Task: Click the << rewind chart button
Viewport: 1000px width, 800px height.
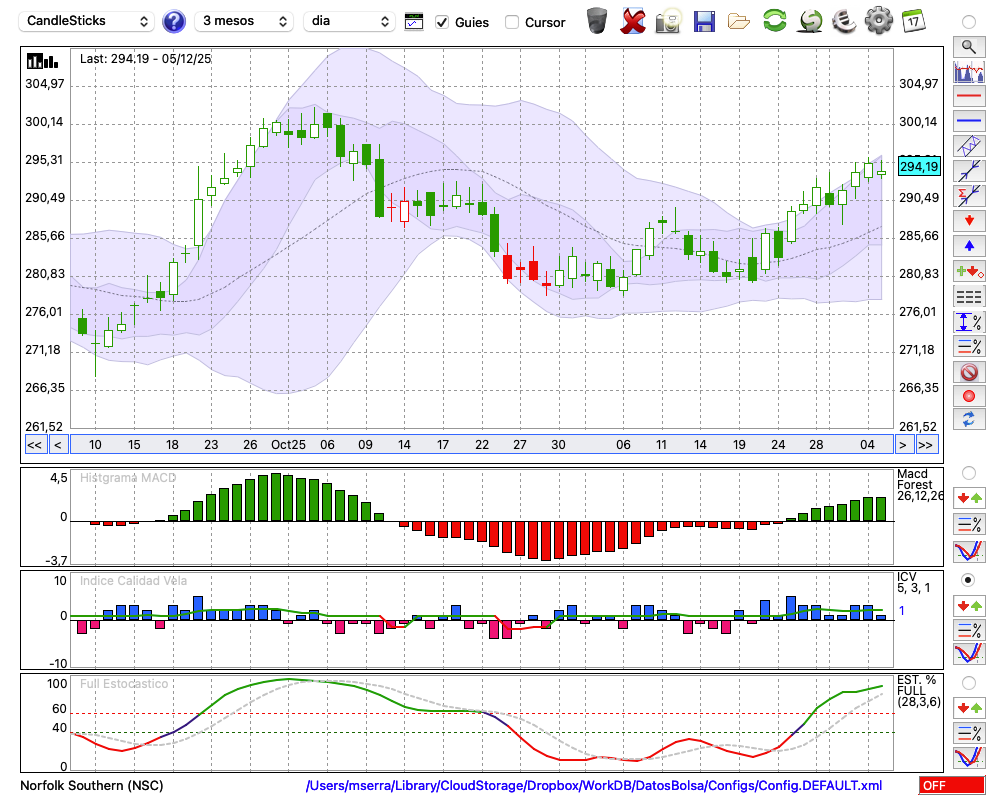Action: [34, 445]
